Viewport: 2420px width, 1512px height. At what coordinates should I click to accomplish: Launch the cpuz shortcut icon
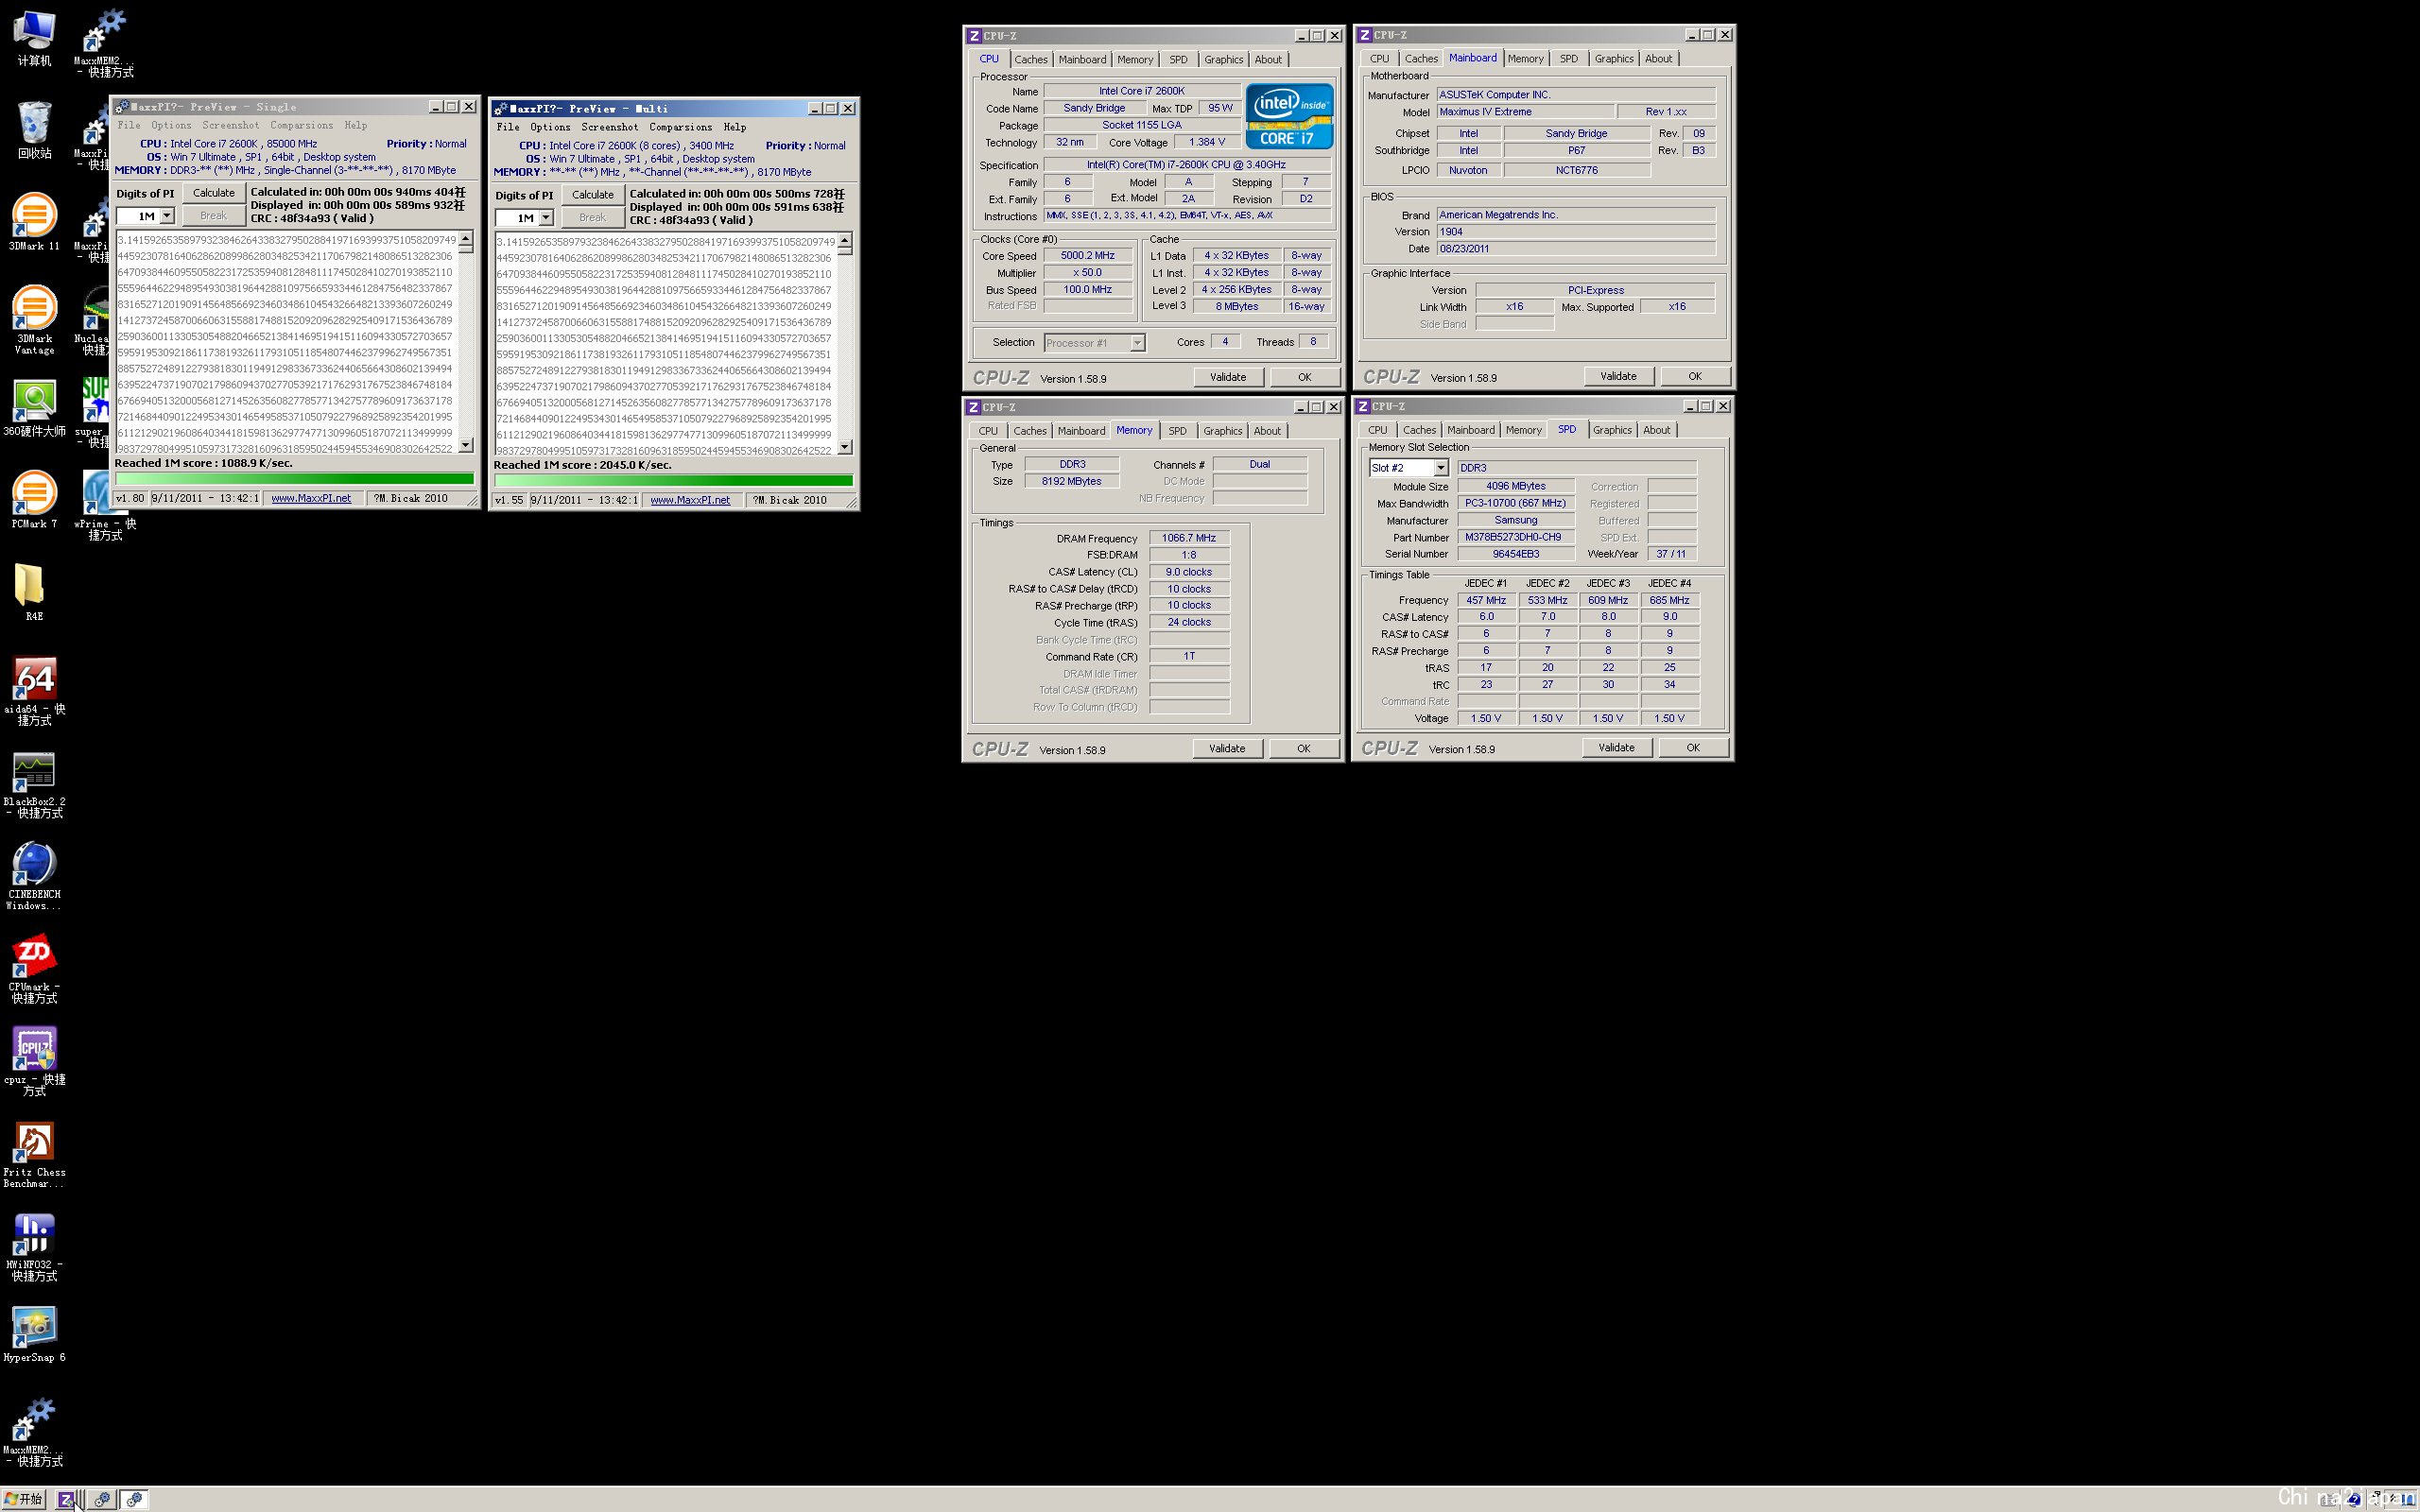pyautogui.click(x=34, y=1062)
